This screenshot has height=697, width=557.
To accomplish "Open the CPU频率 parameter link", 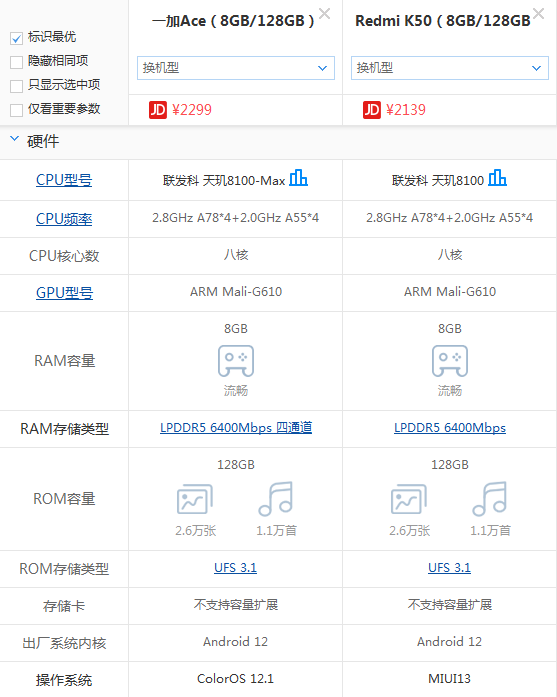I will pos(64,219).
